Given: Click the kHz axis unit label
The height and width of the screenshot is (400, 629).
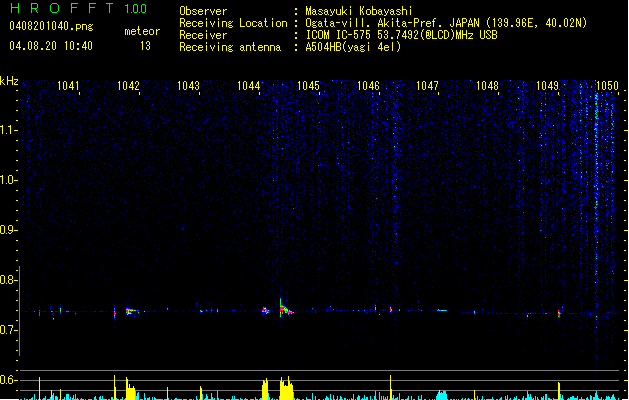Looking at the screenshot, I should [x=9, y=81].
